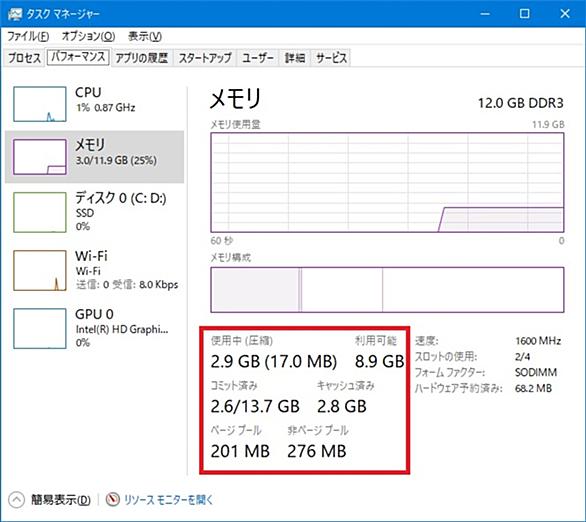Click the メモリ構成 composition bar
Viewport: 586px width, 522px height.
[387, 290]
